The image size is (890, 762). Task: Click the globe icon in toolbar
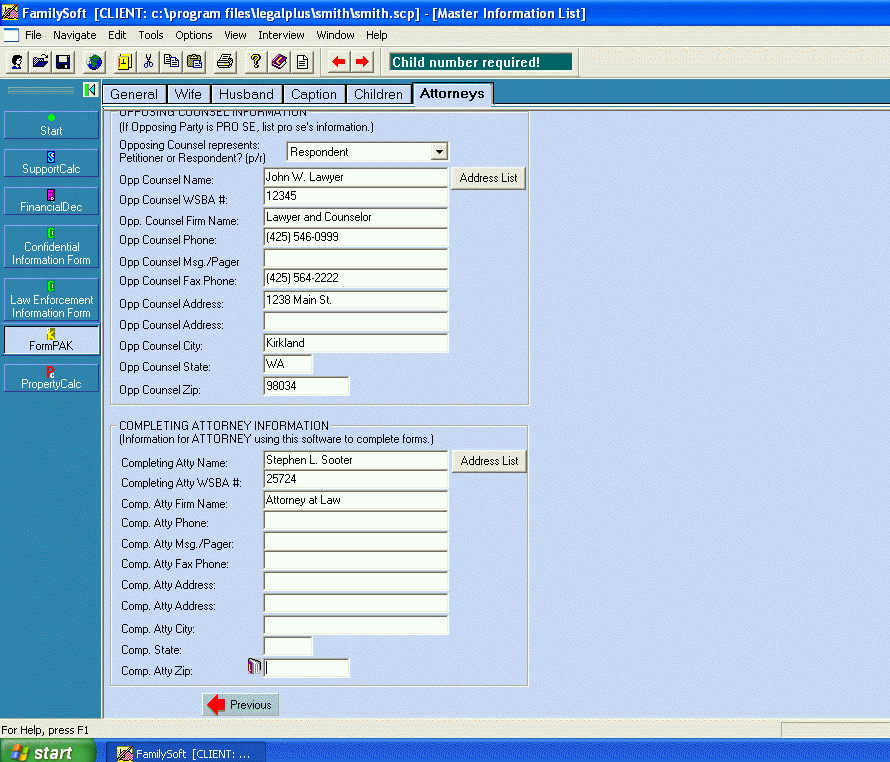click(94, 62)
